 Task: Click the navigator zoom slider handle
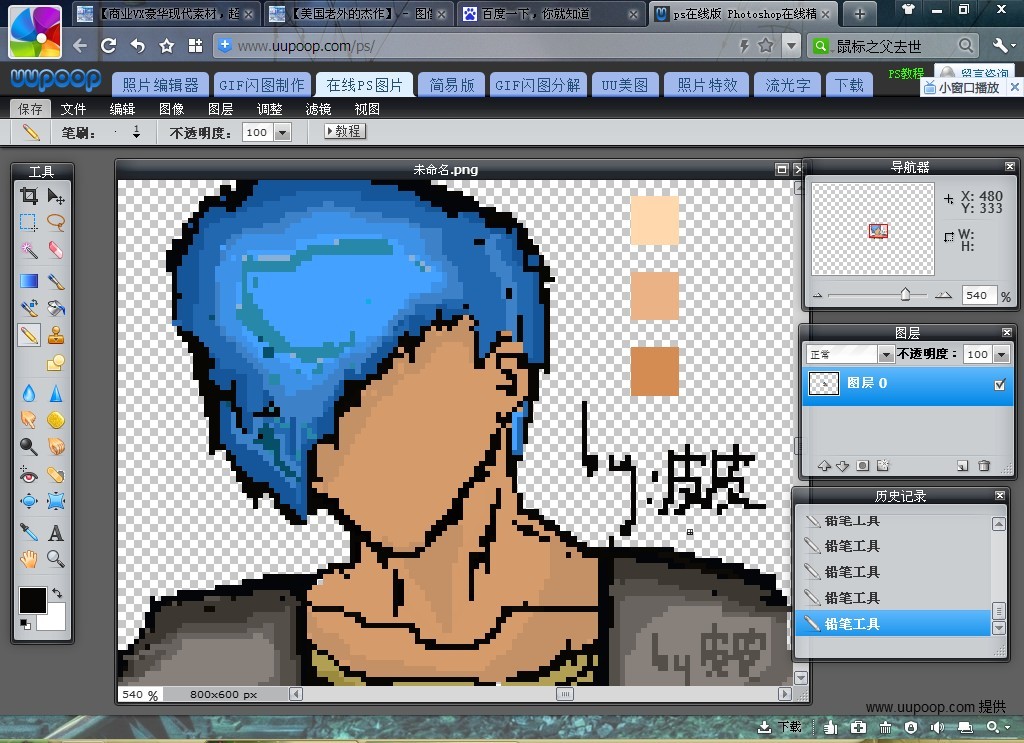pos(905,294)
